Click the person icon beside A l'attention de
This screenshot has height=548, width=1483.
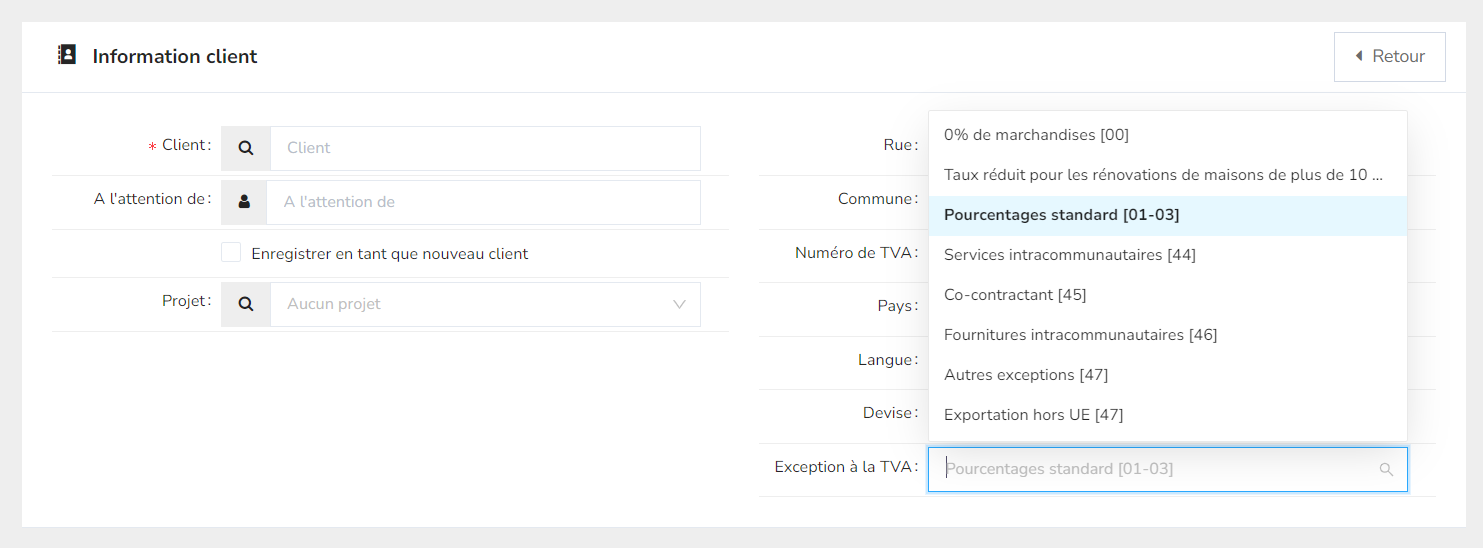(244, 202)
